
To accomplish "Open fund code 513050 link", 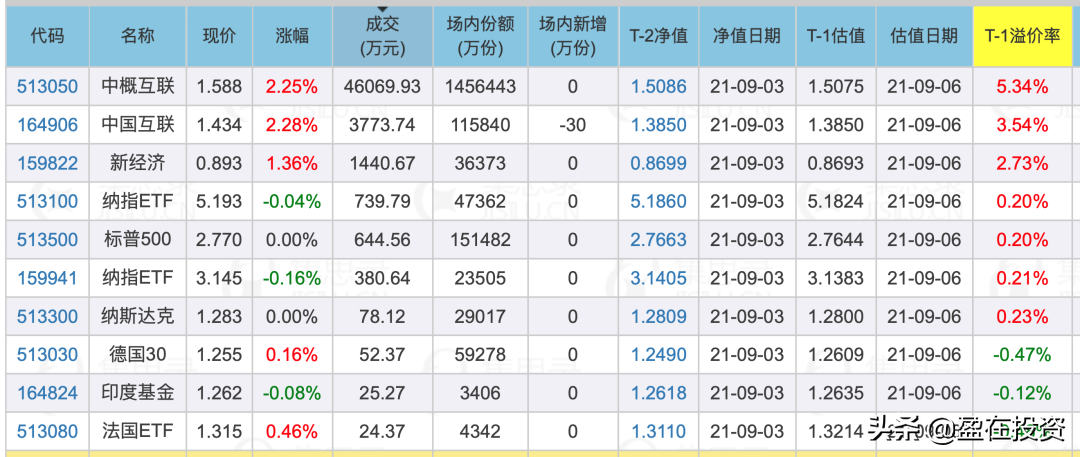I will point(47,87).
